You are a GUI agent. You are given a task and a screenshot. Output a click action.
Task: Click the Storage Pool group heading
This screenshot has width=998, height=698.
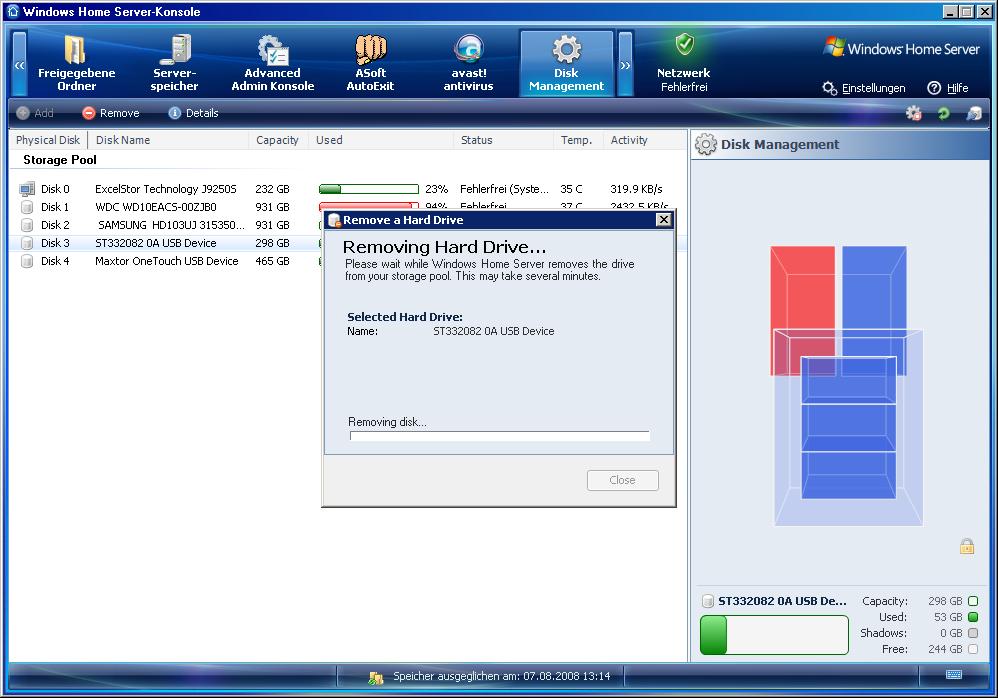pyautogui.click(x=60, y=160)
